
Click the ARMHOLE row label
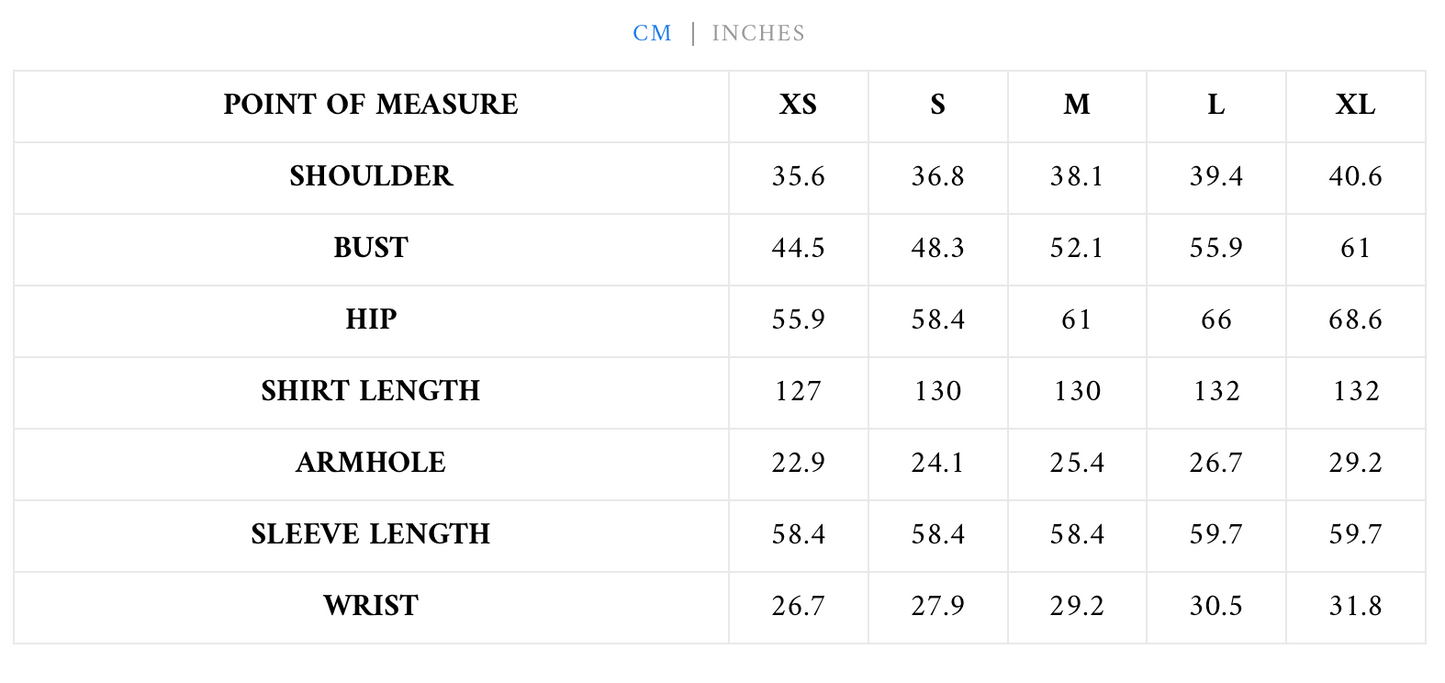coord(371,463)
